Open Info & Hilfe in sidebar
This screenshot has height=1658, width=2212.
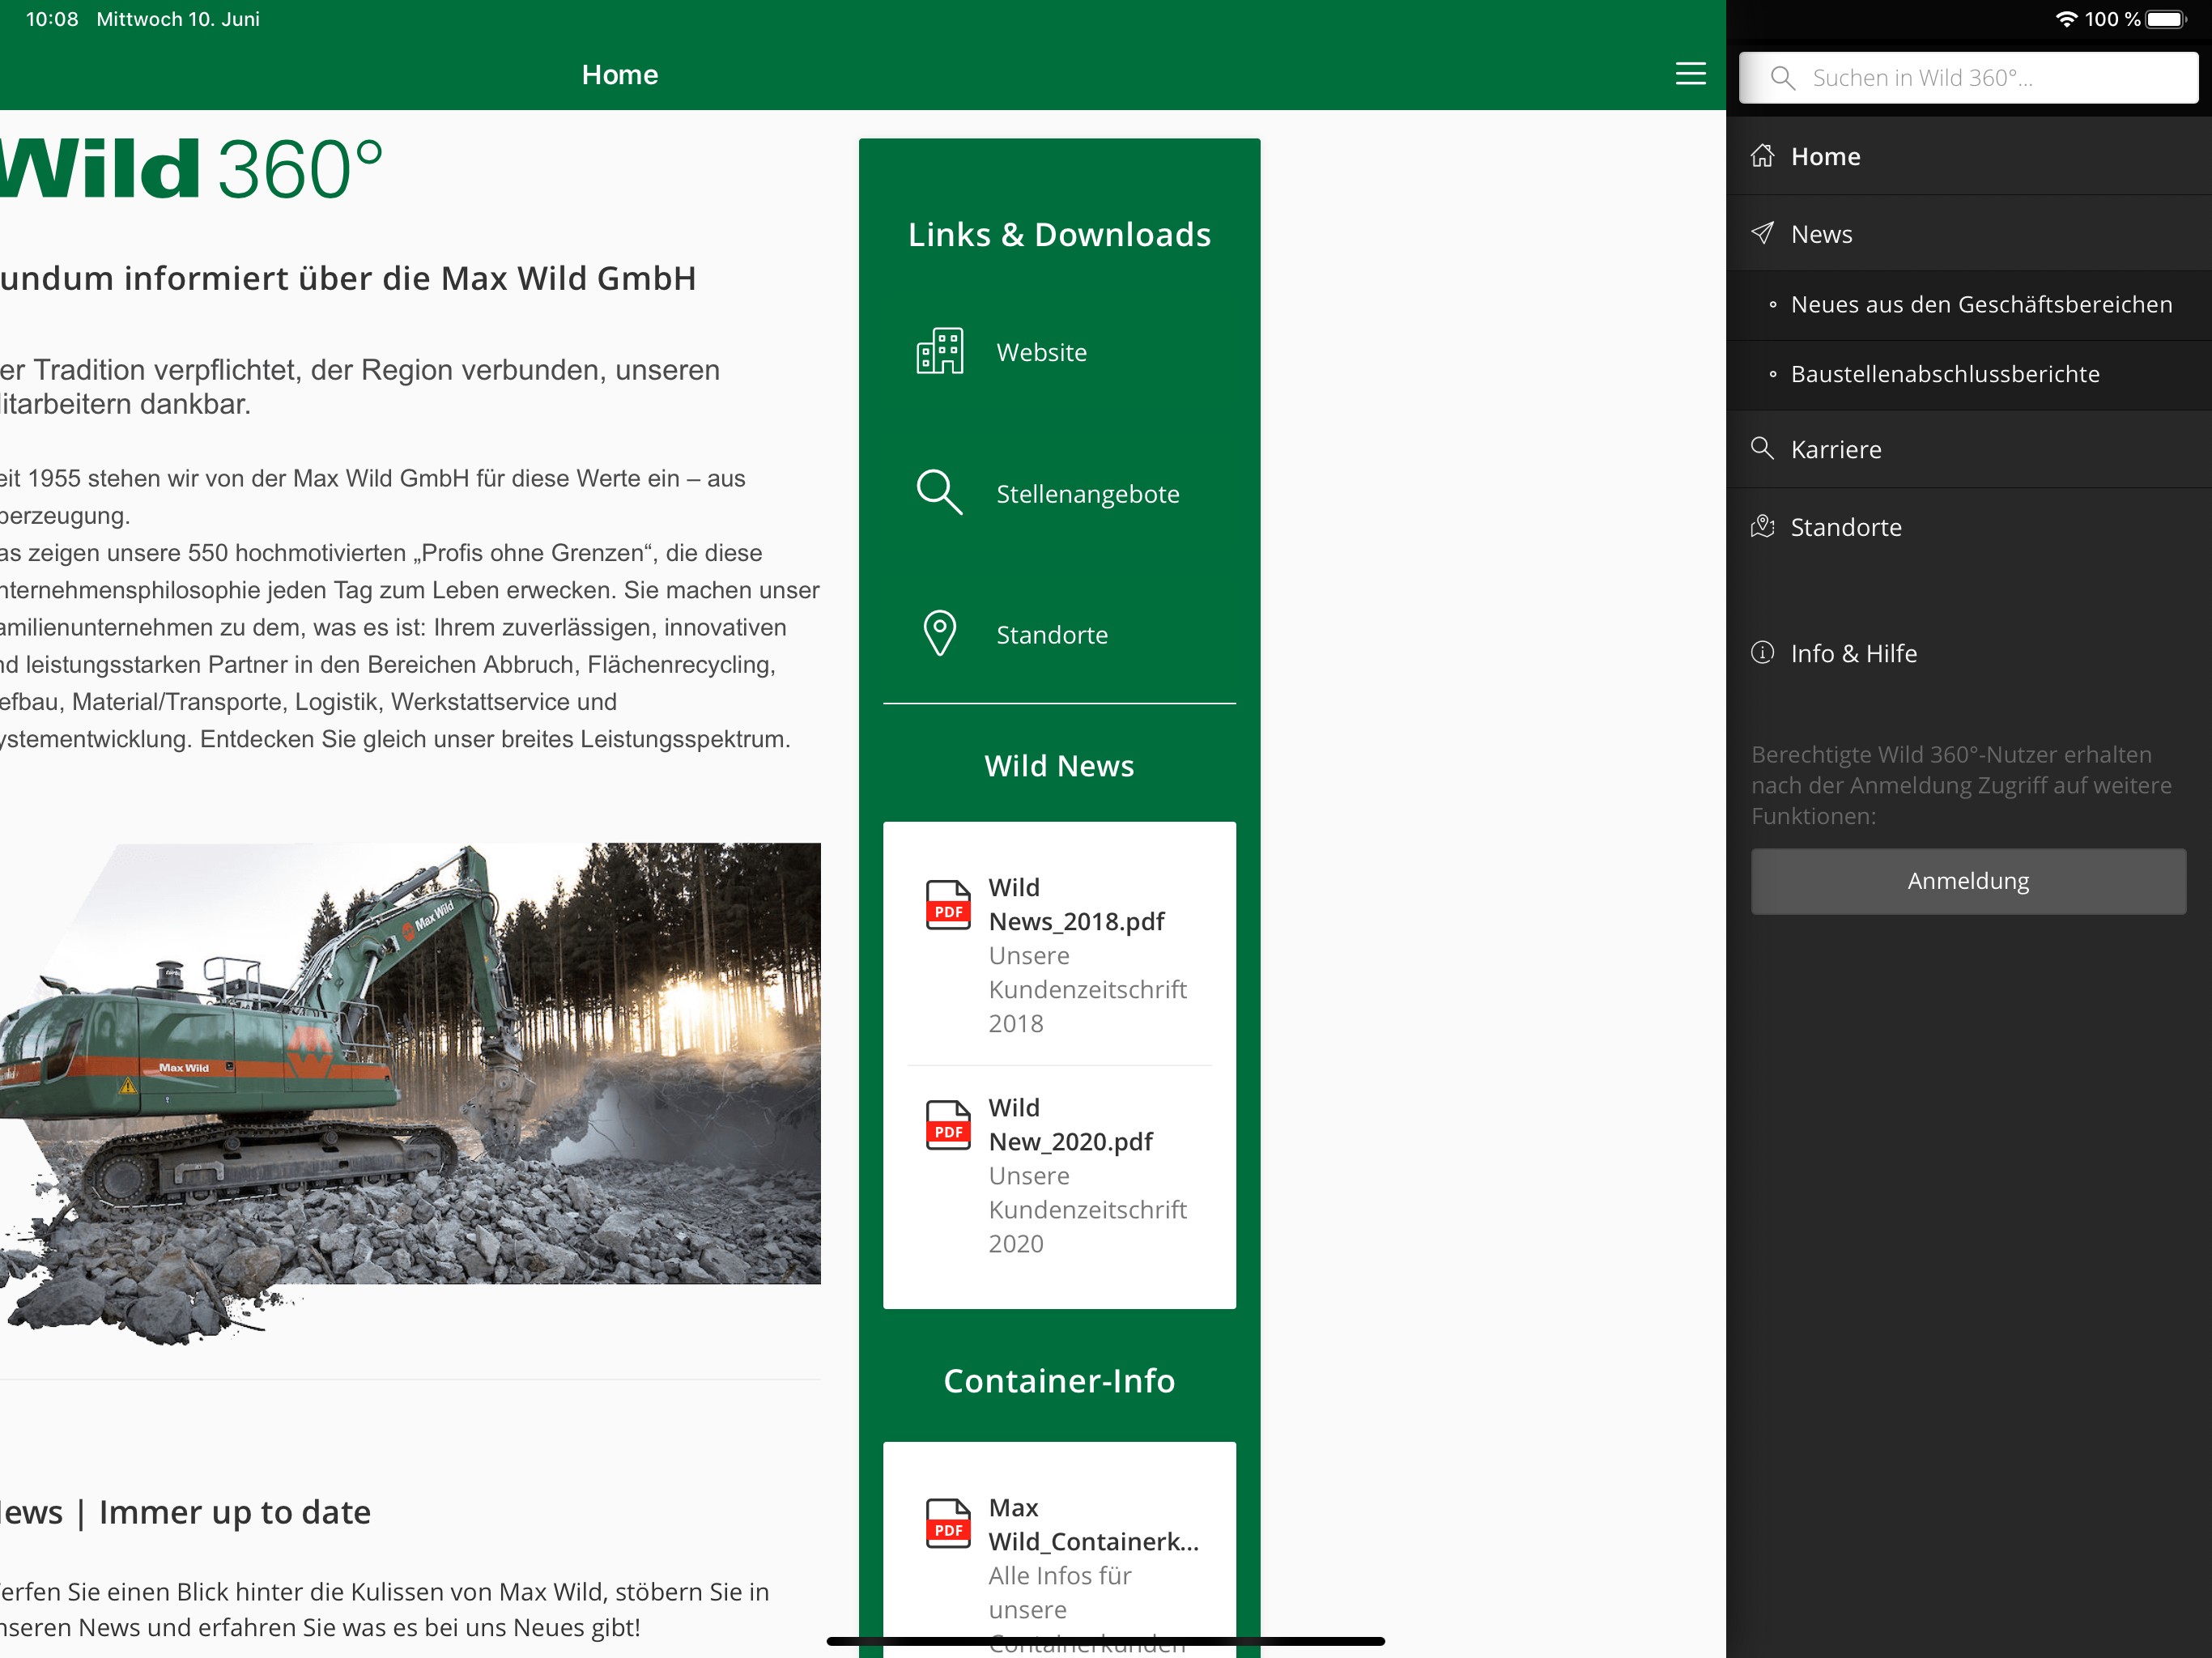click(1968, 653)
